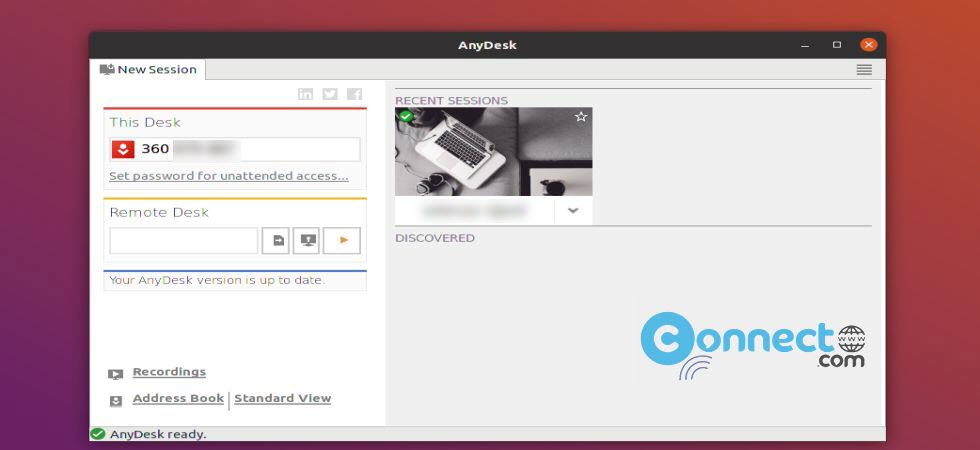Start file transfer to remote desk

(276, 241)
